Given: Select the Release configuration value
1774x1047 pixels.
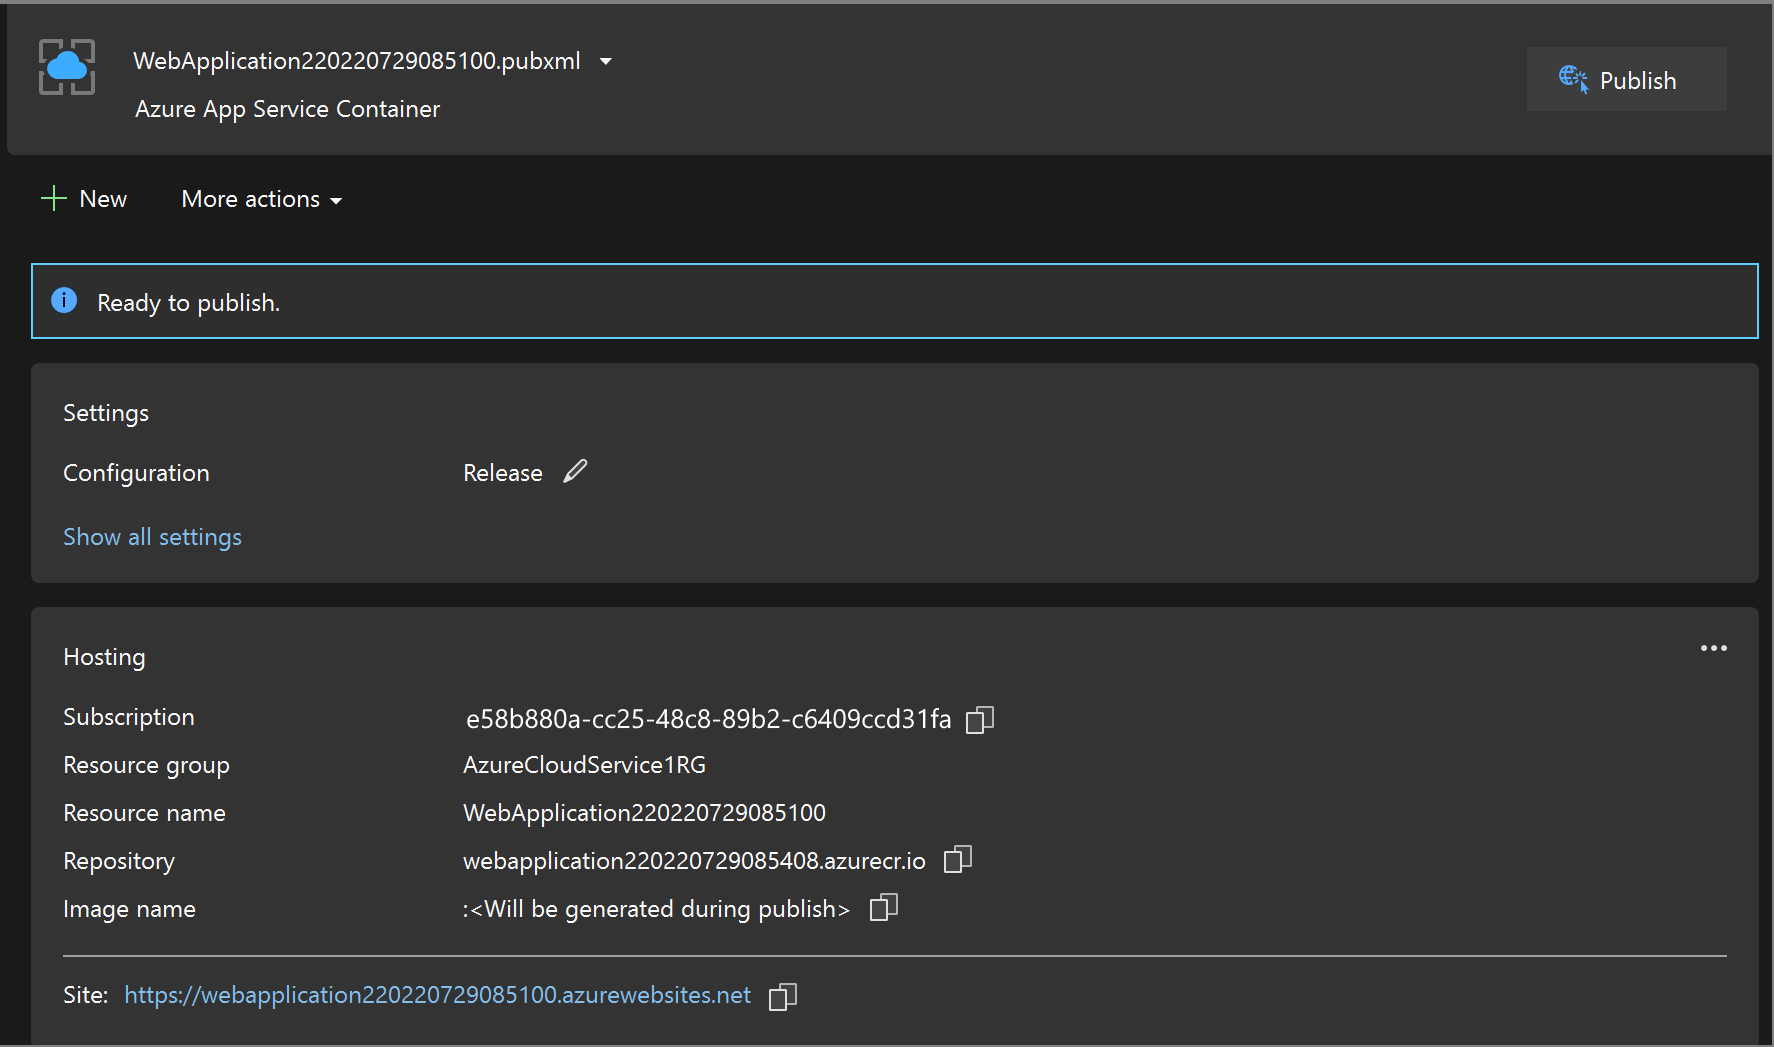Looking at the screenshot, I should pos(503,473).
